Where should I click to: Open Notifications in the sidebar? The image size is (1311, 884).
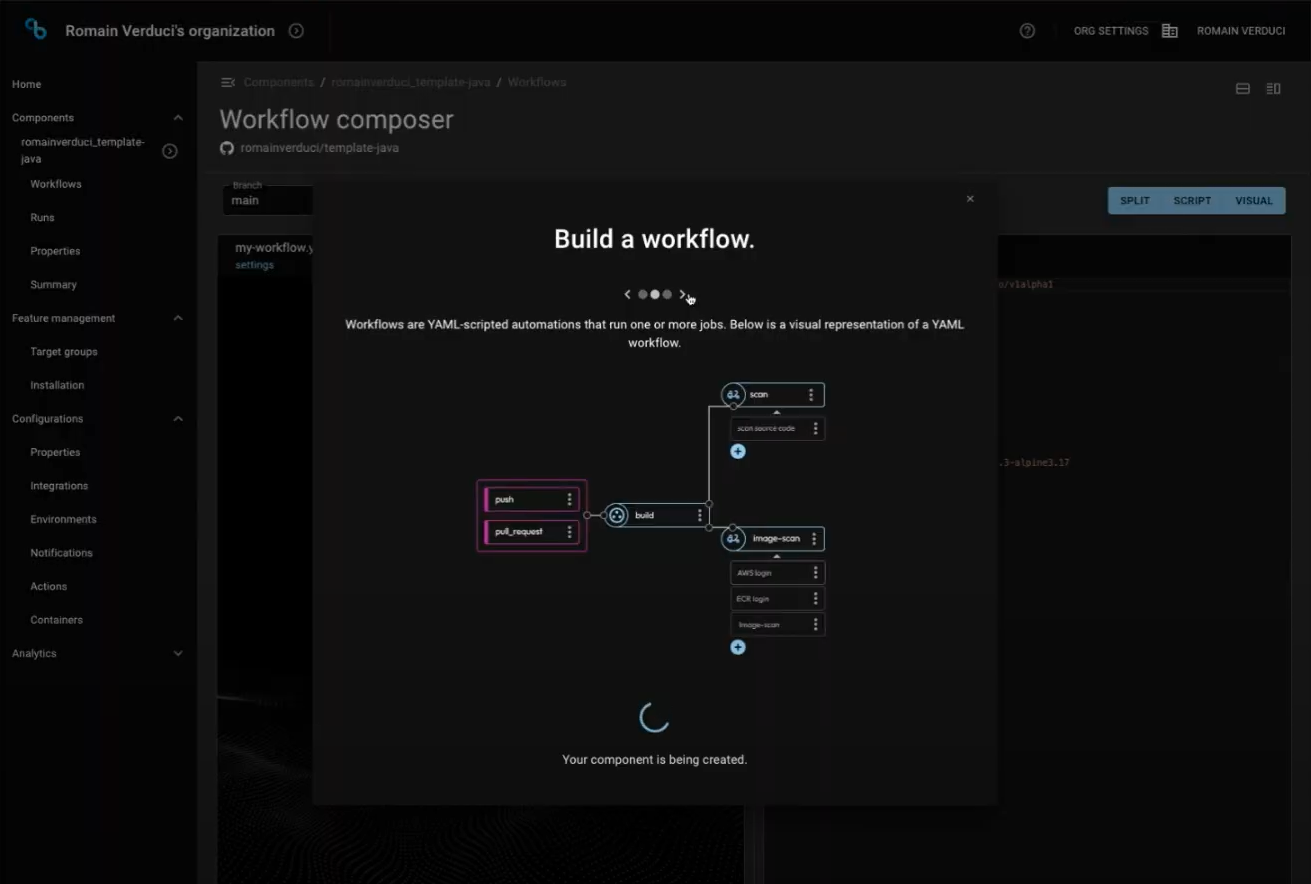(x=61, y=553)
